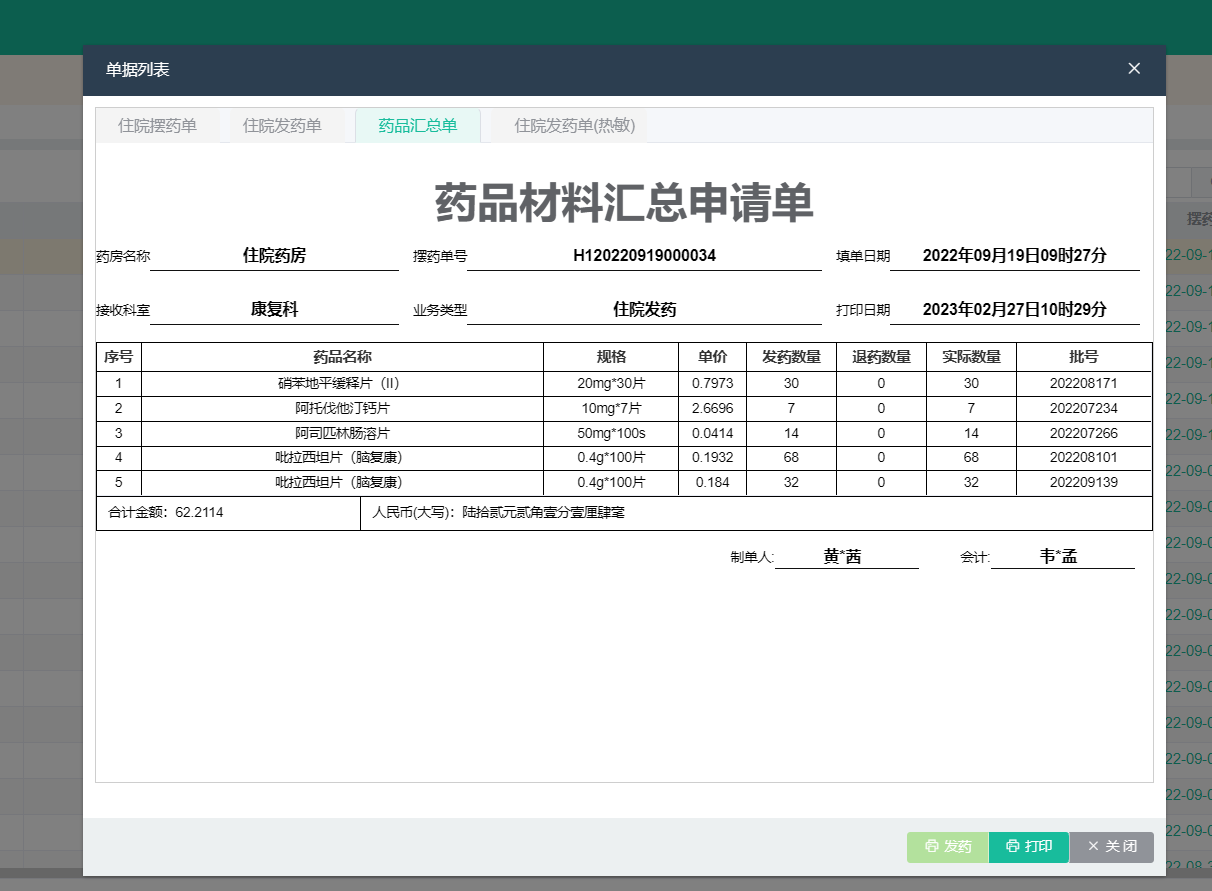
Task: Click the 摆药单号 field label
Action: click(x=440, y=256)
